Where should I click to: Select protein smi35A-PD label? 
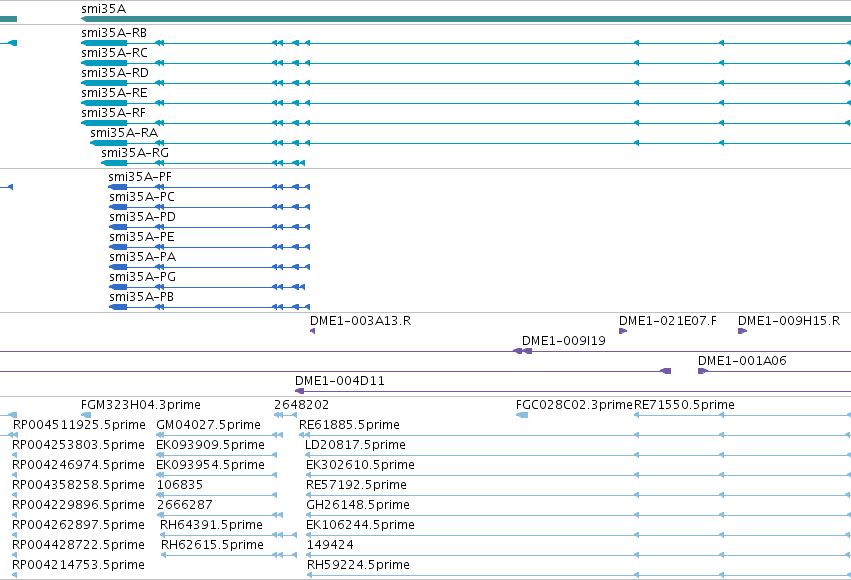pyautogui.click(x=142, y=217)
